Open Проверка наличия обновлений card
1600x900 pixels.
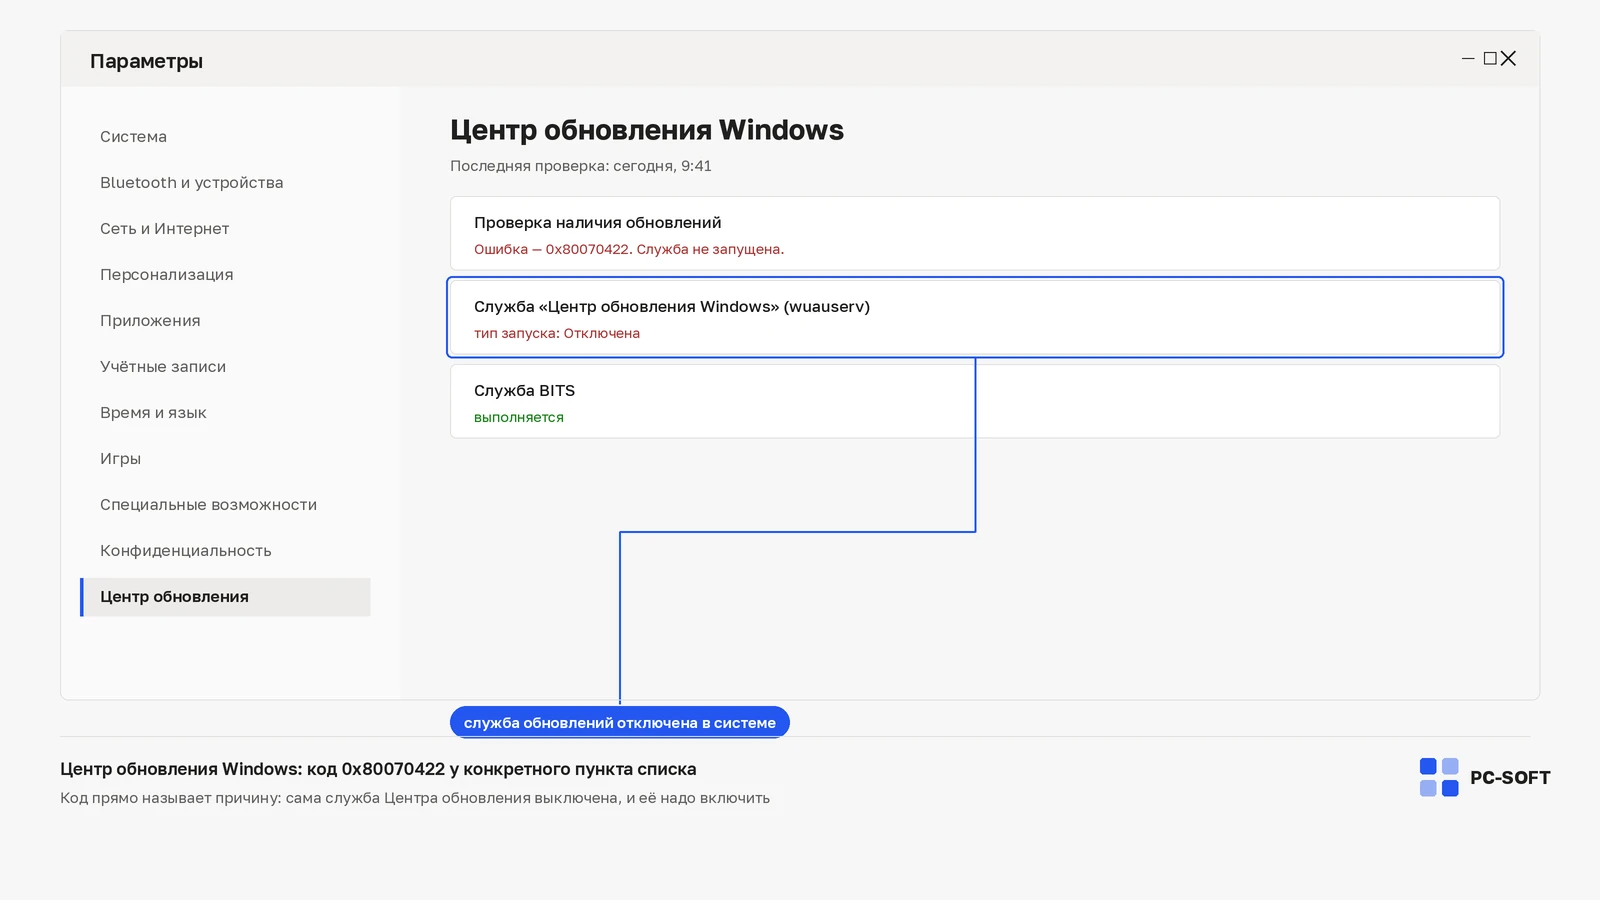point(975,233)
